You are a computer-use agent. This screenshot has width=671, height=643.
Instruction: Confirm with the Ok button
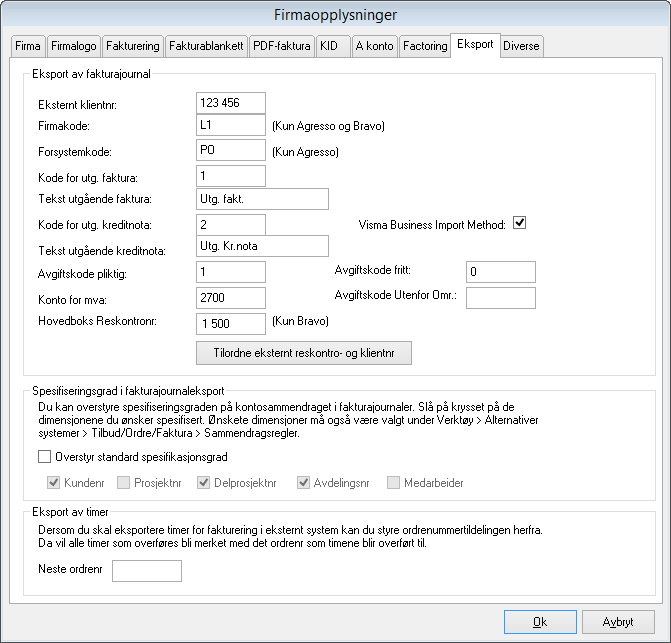click(540, 622)
